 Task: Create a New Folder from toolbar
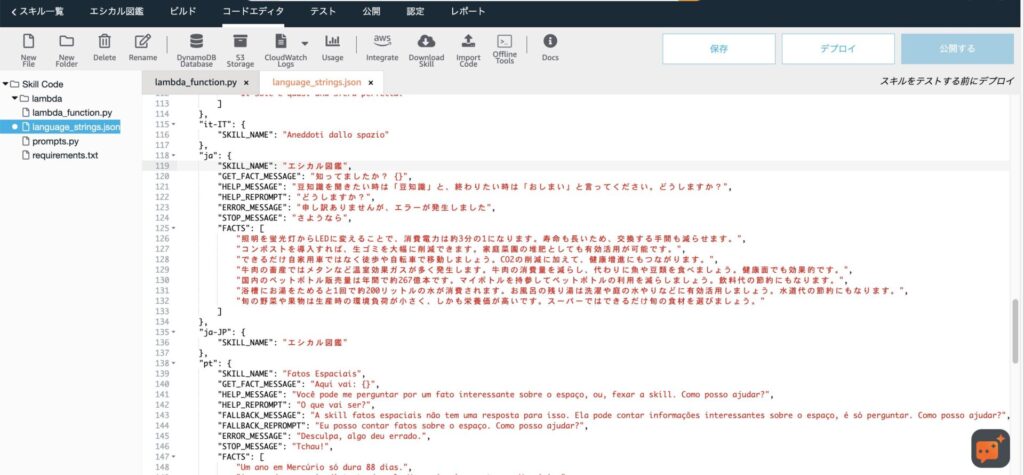[66, 42]
